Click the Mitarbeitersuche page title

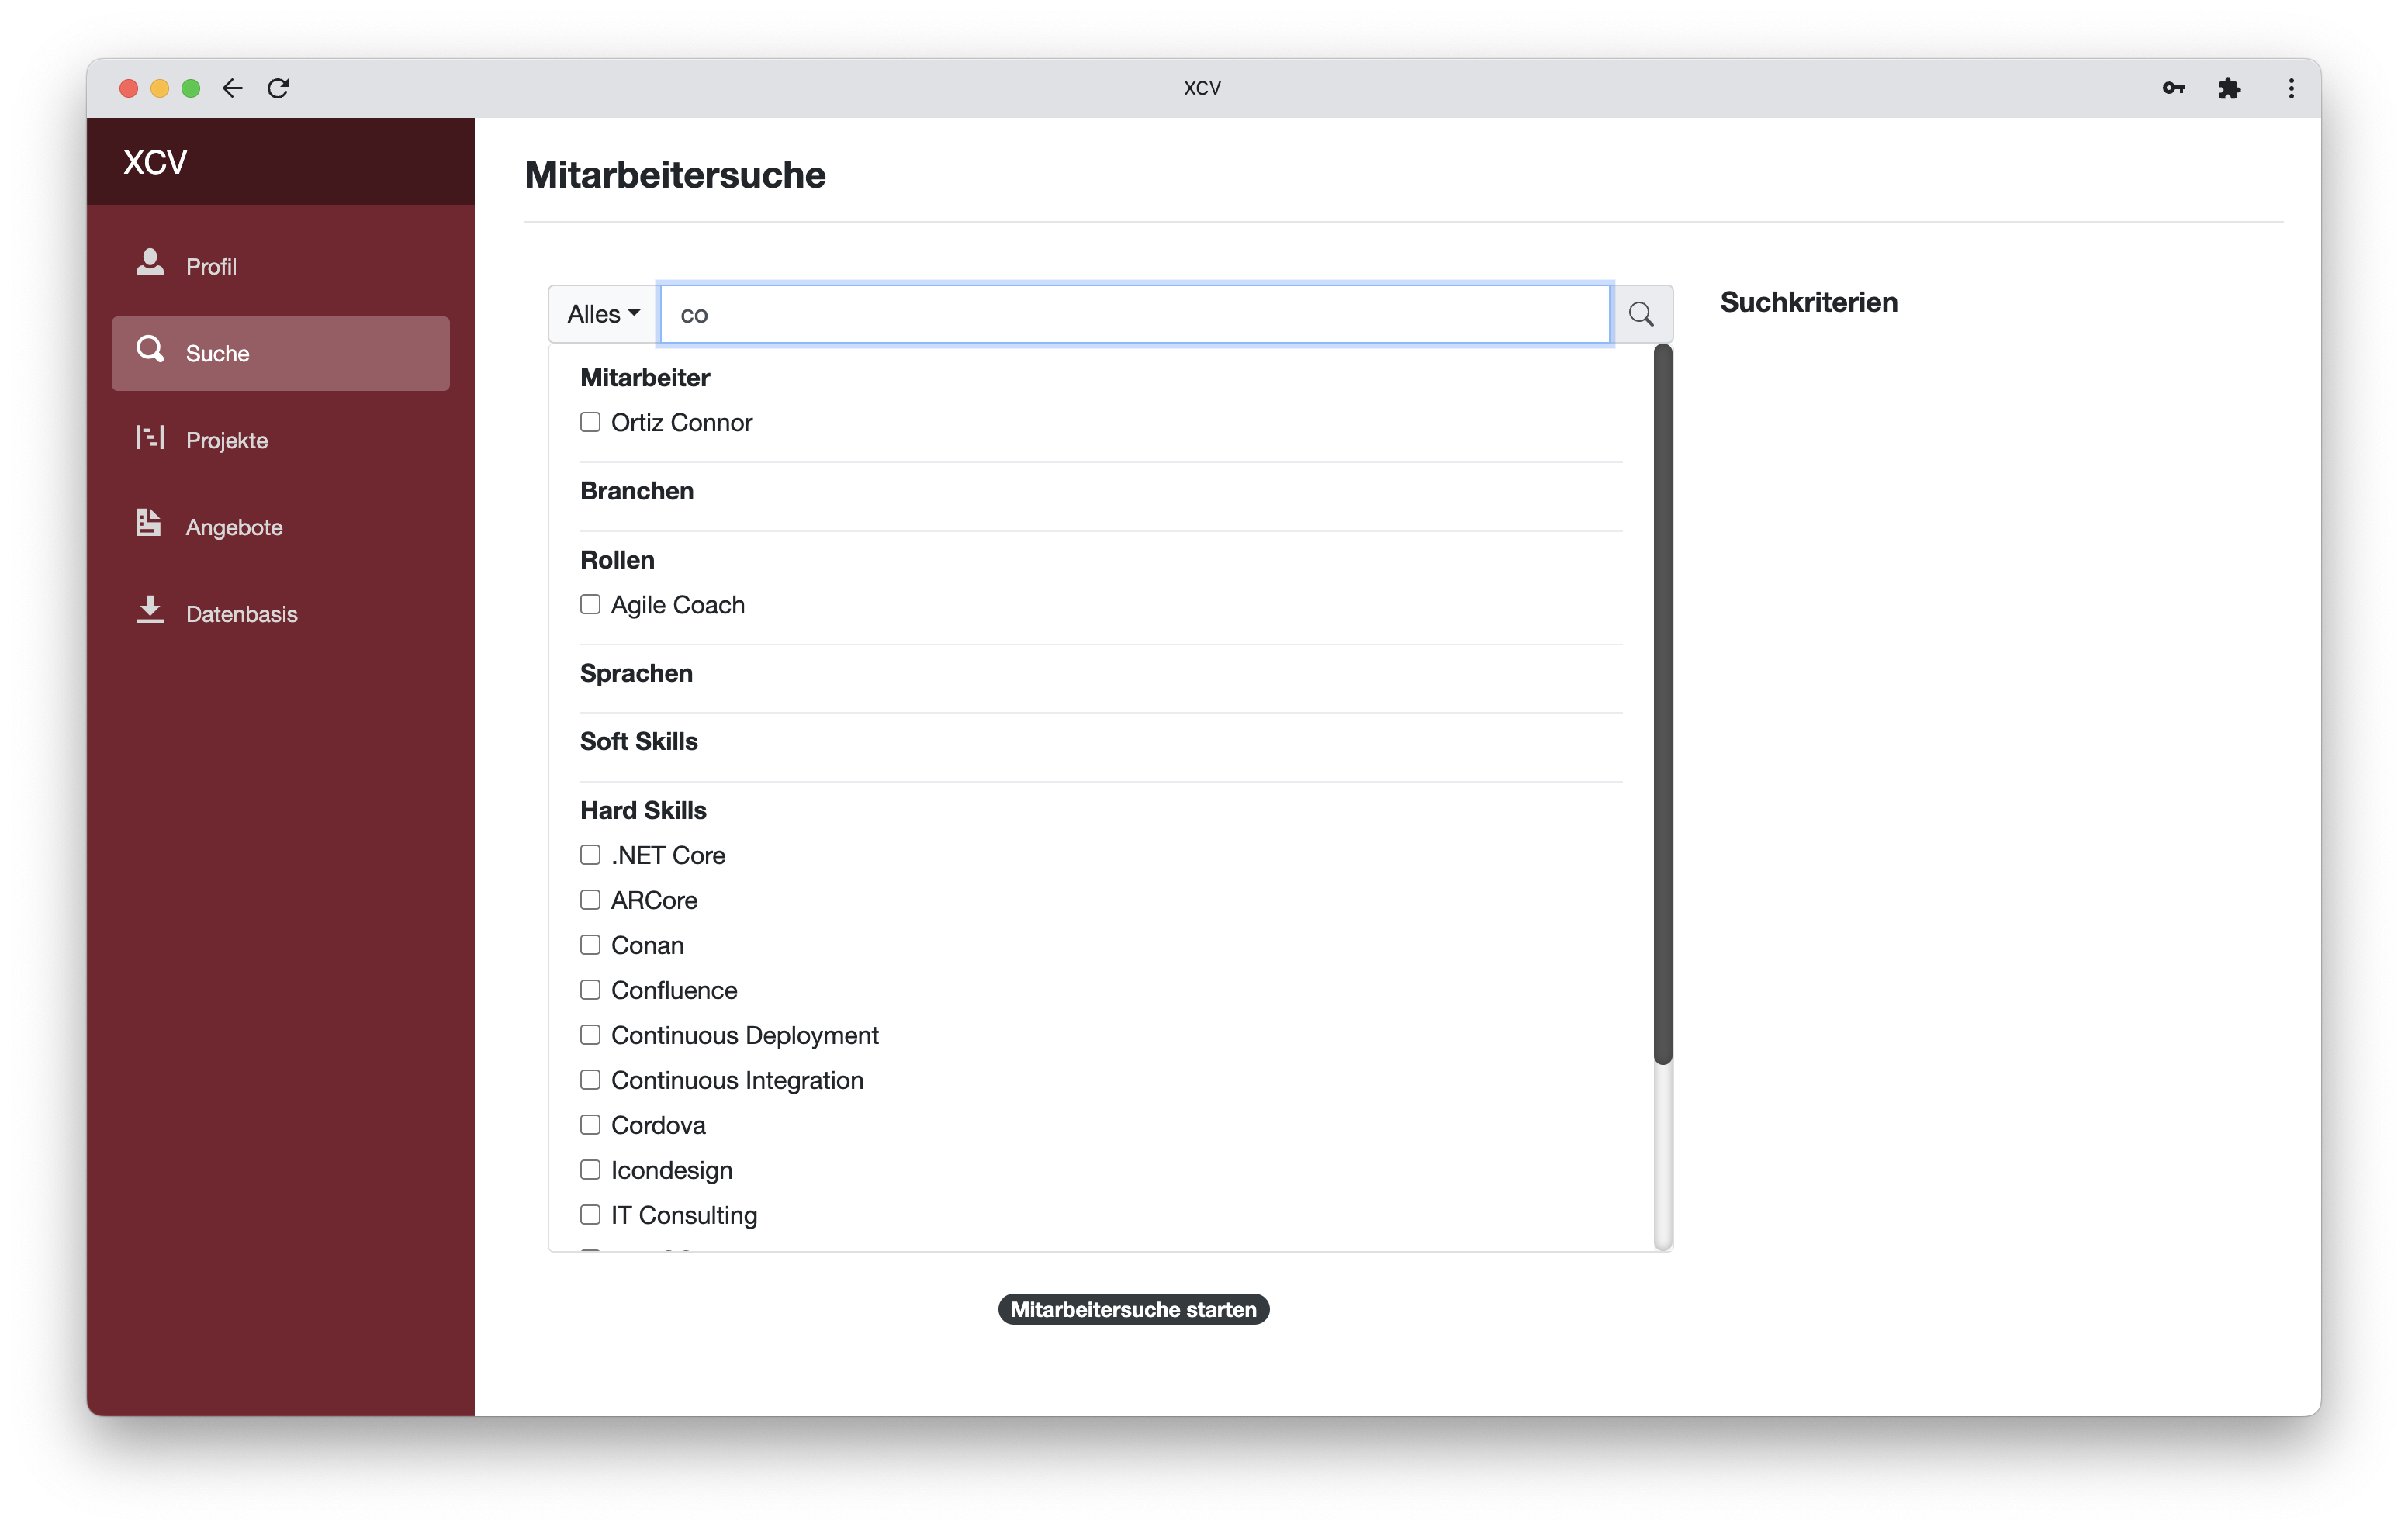(x=675, y=175)
